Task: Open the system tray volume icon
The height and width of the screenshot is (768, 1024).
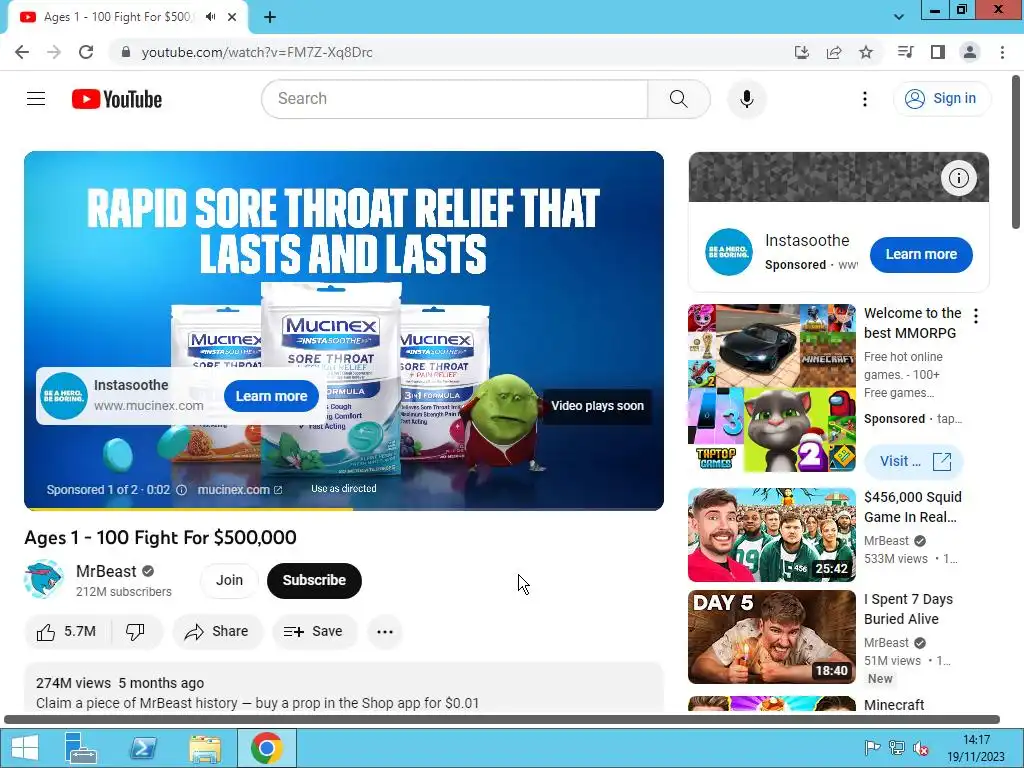Action: pos(921,748)
